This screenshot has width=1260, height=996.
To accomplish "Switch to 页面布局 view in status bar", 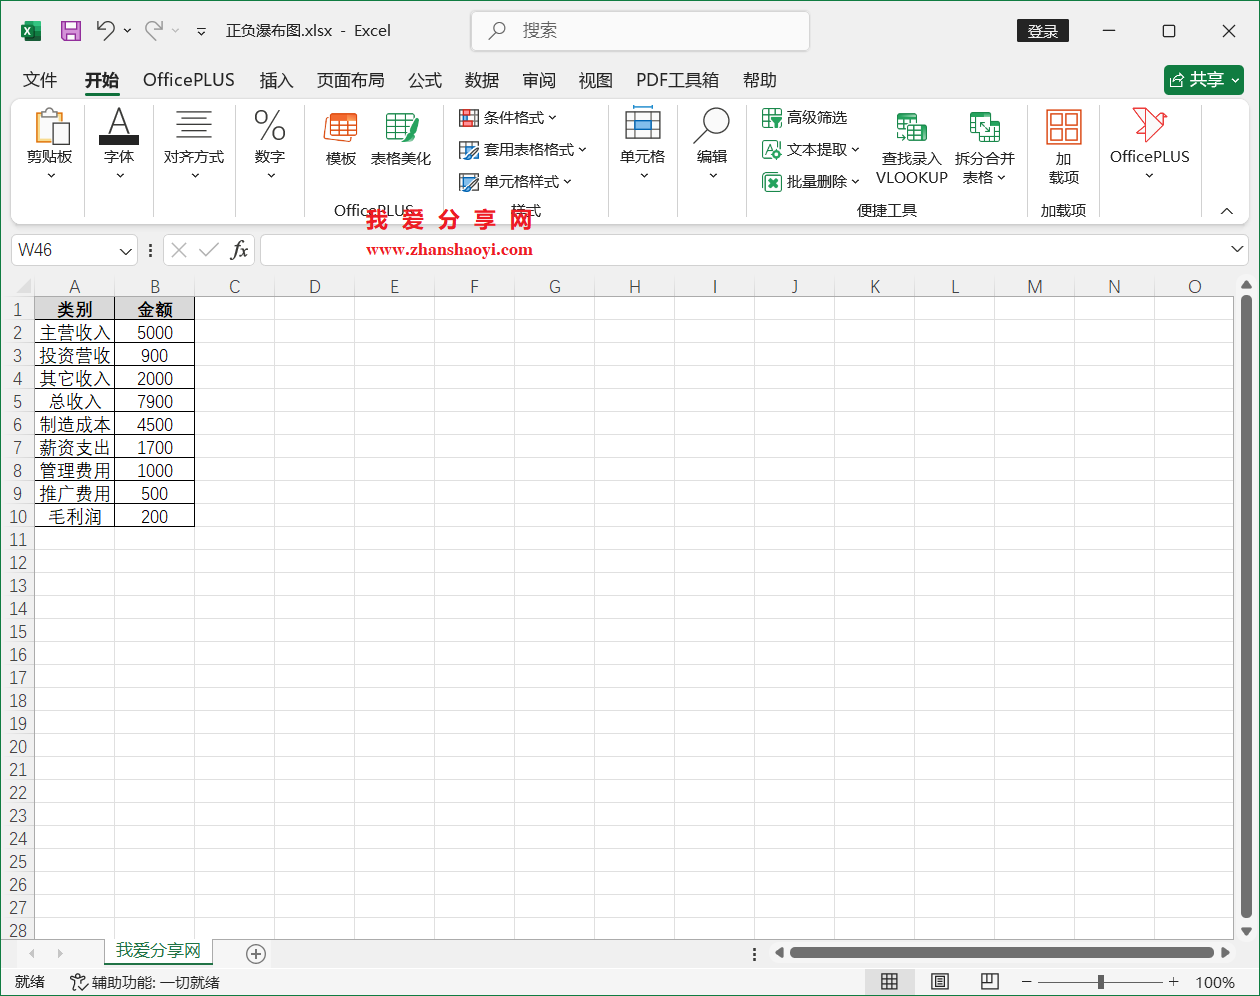I will 940,981.
